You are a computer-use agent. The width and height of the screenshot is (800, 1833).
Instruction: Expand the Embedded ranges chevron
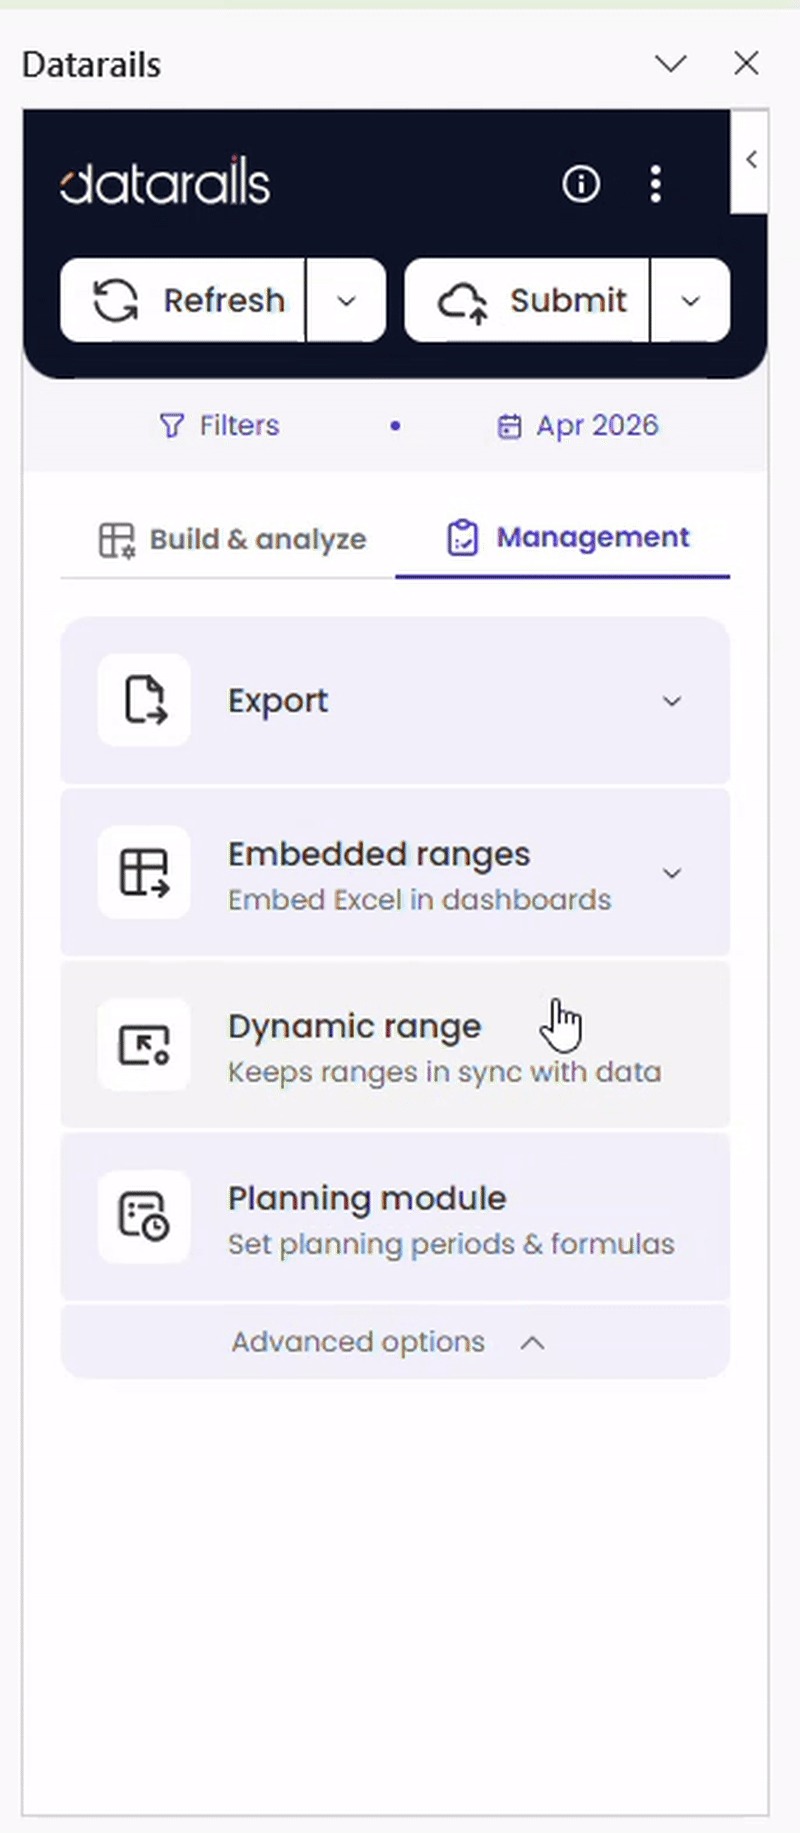pyautogui.click(x=672, y=873)
